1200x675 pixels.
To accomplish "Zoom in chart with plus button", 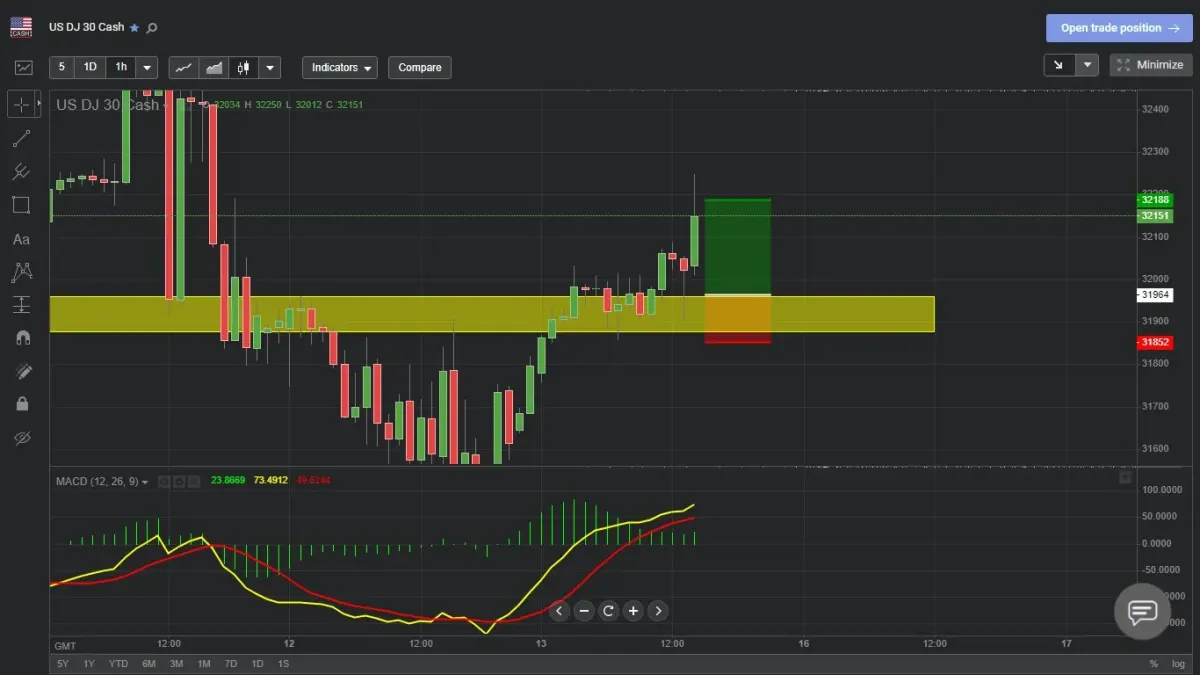I will coord(633,611).
